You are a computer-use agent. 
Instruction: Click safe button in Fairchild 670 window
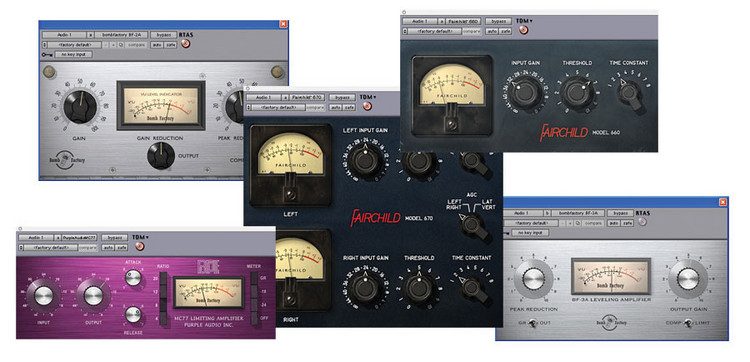point(349,107)
